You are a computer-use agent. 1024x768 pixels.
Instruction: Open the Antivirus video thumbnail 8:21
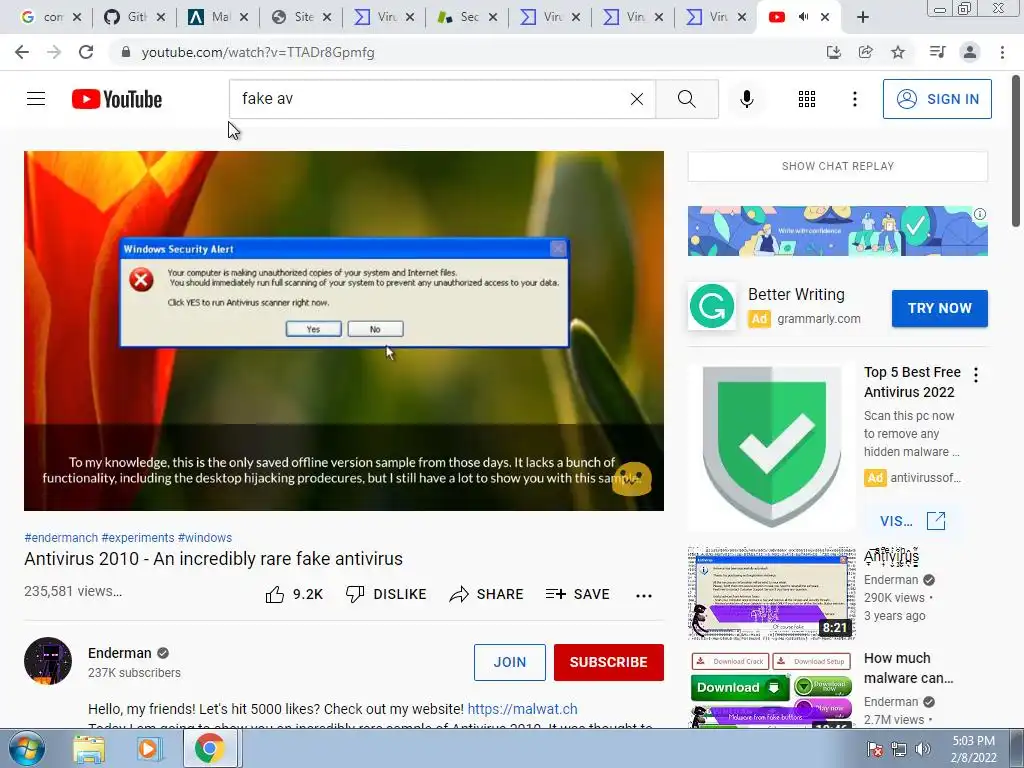pyautogui.click(x=771, y=594)
